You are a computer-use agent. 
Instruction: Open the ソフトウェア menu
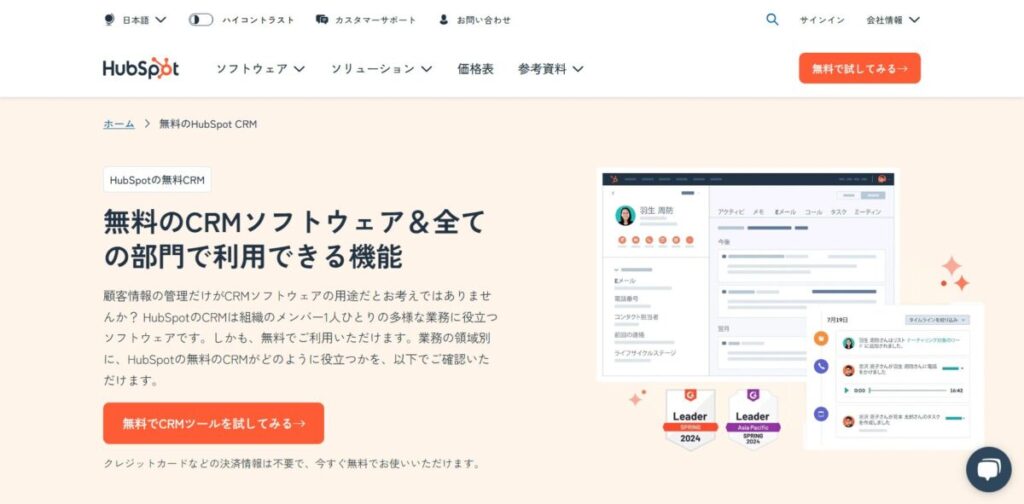pyautogui.click(x=261, y=69)
